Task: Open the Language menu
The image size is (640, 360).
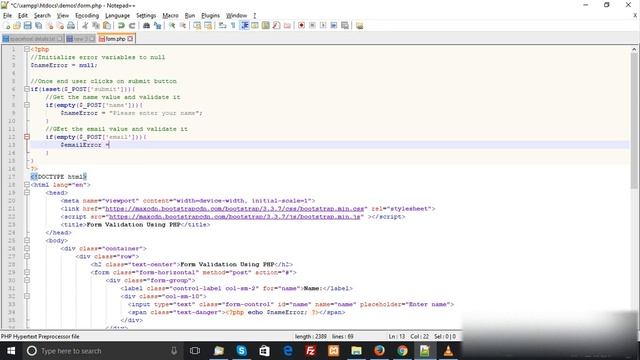Action: pos(117,16)
